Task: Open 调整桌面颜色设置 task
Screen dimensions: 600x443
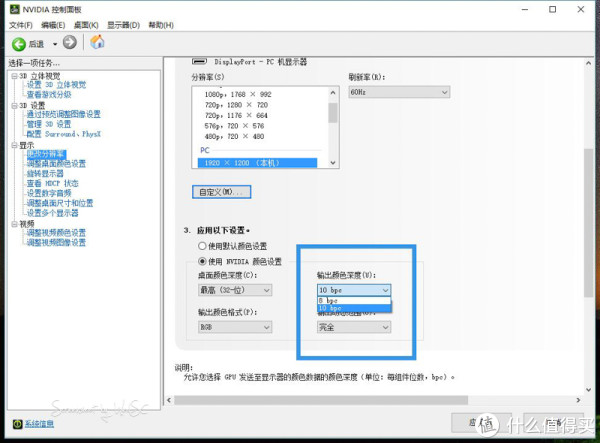Action: click(x=56, y=164)
